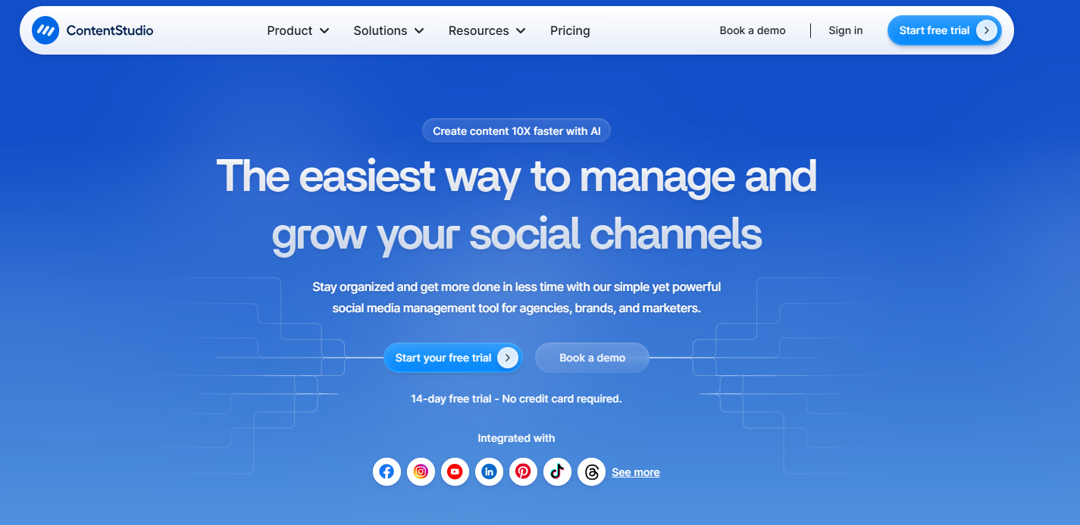Open the Threads integration icon

click(591, 472)
